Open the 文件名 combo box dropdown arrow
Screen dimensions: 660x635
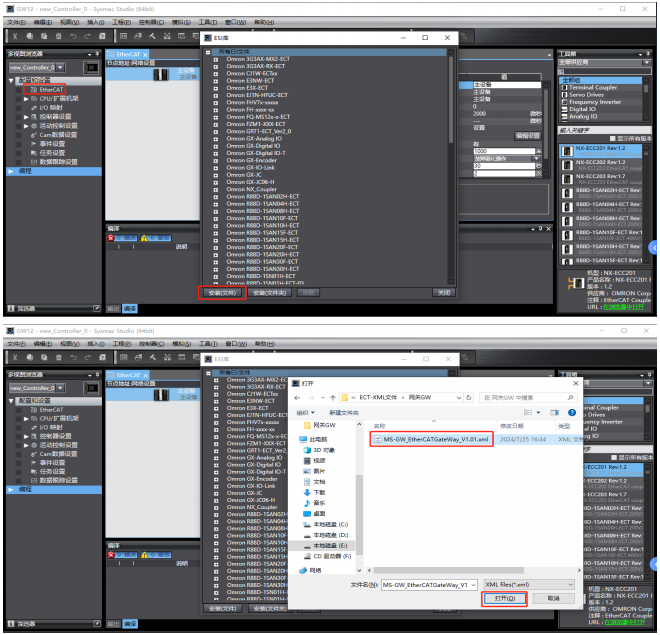[x=474, y=585]
